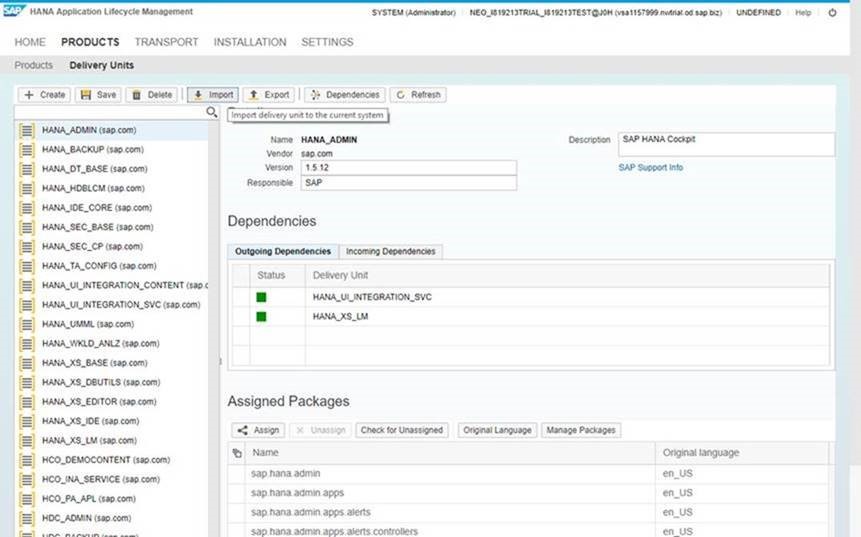Click the select-all icon in packages table header
The height and width of the screenshot is (537, 861).
(x=237, y=453)
